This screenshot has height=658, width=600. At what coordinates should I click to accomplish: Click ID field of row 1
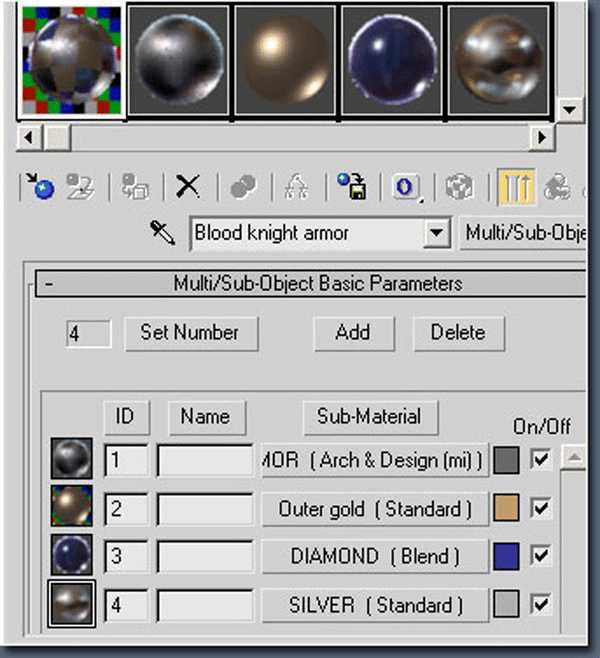[x=126, y=460]
